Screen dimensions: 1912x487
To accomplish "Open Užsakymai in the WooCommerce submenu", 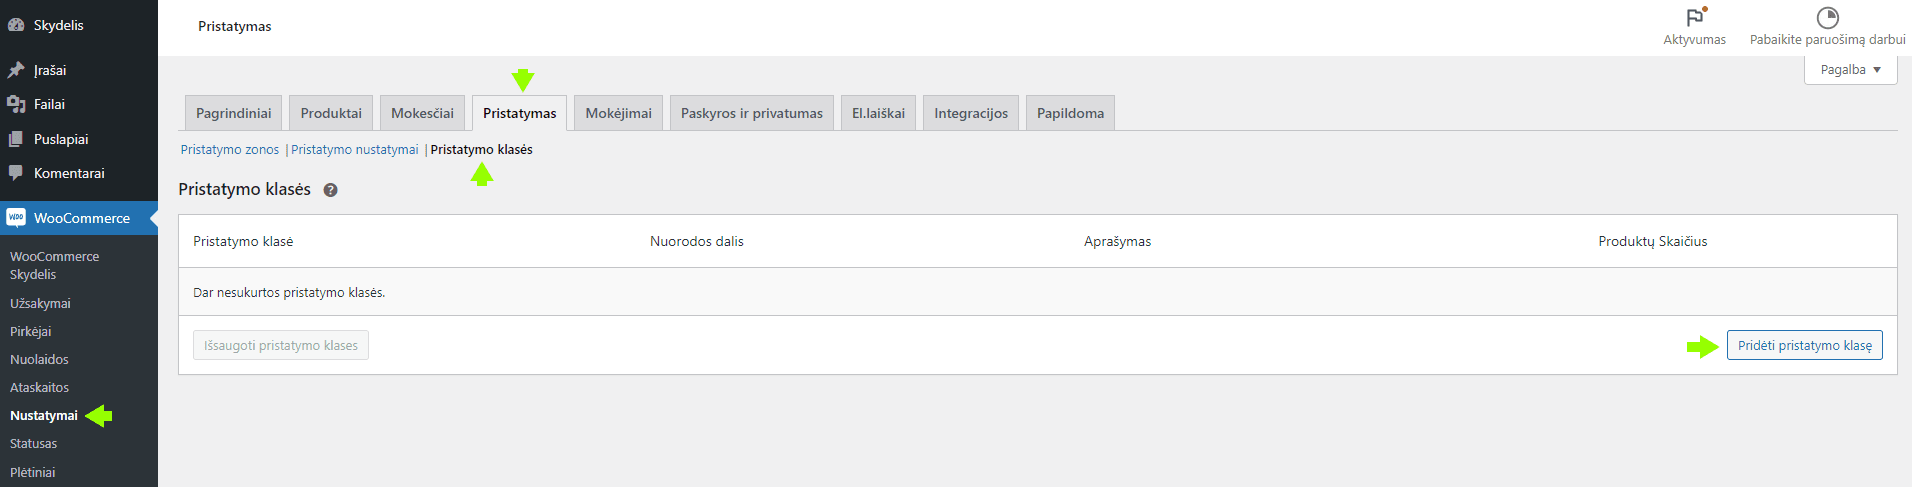I will coord(40,303).
